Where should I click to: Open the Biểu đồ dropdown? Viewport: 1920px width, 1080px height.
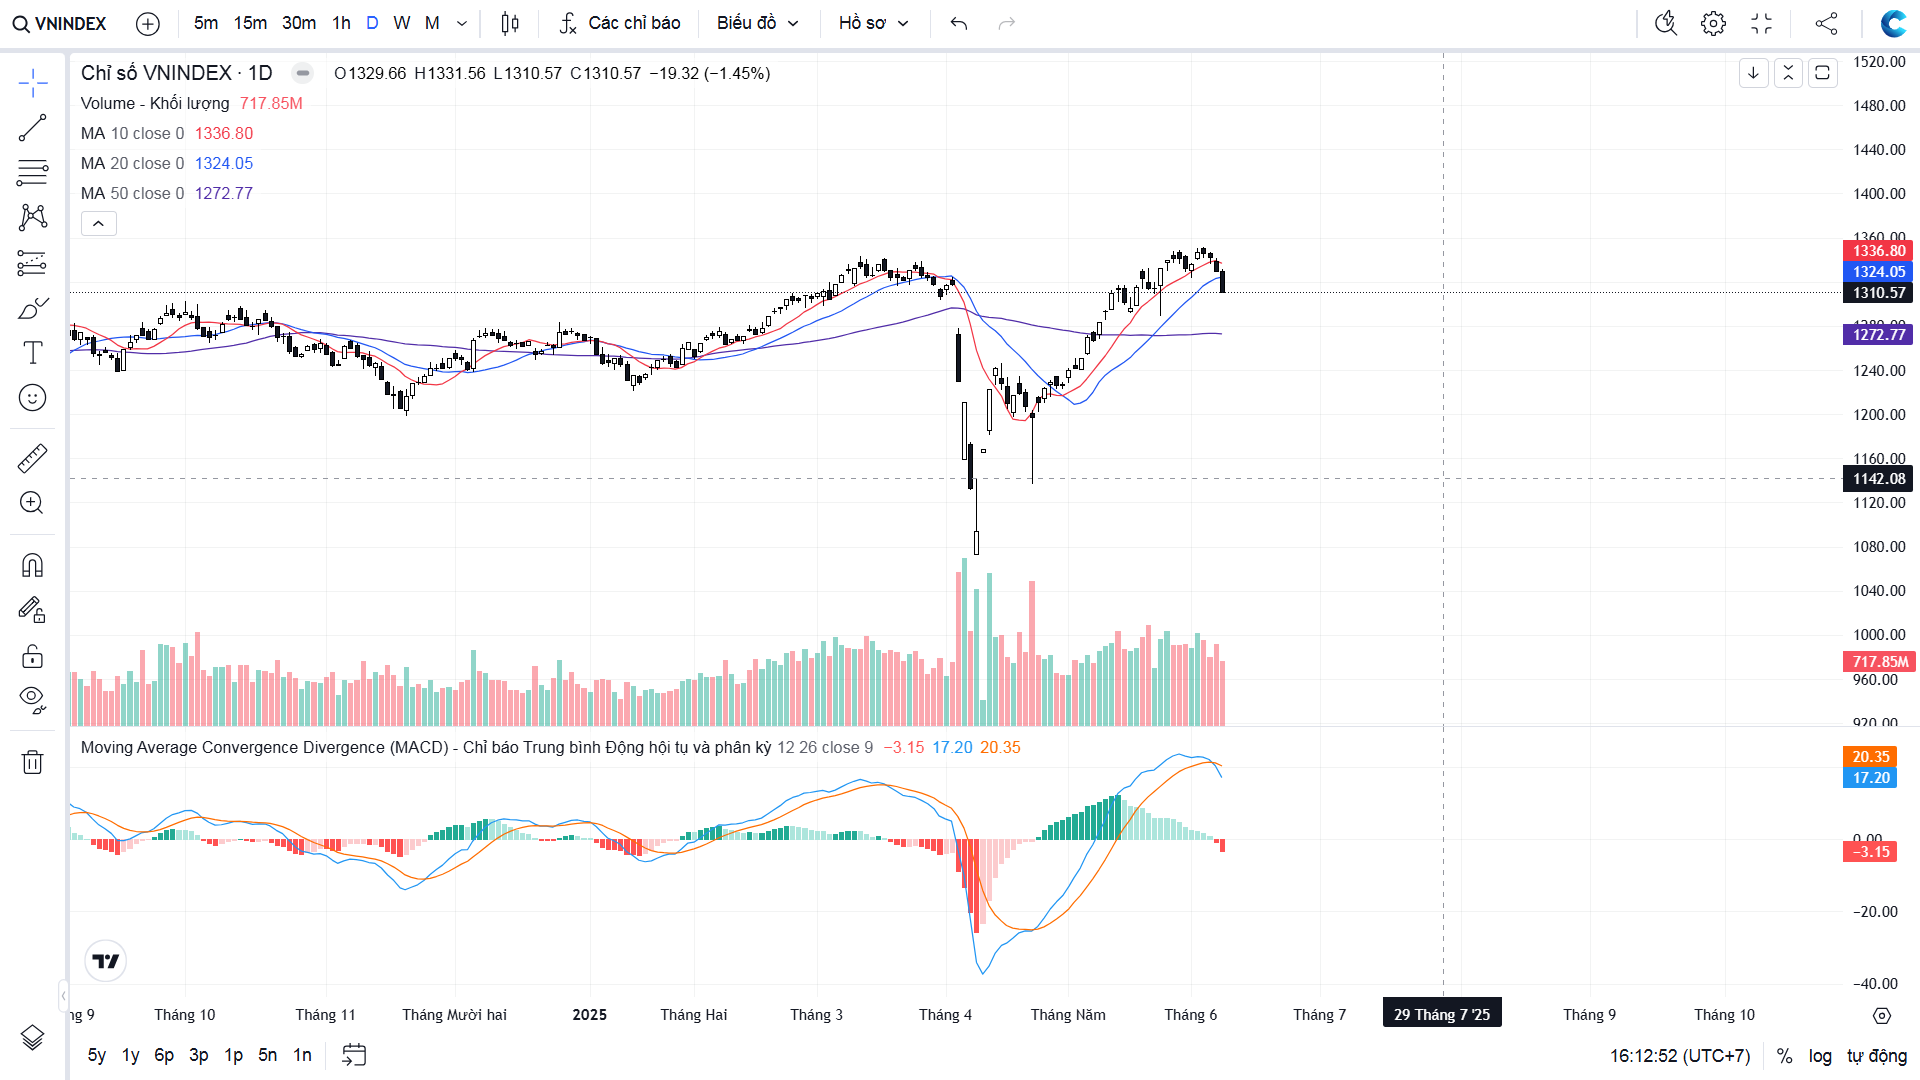pyautogui.click(x=757, y=23)
